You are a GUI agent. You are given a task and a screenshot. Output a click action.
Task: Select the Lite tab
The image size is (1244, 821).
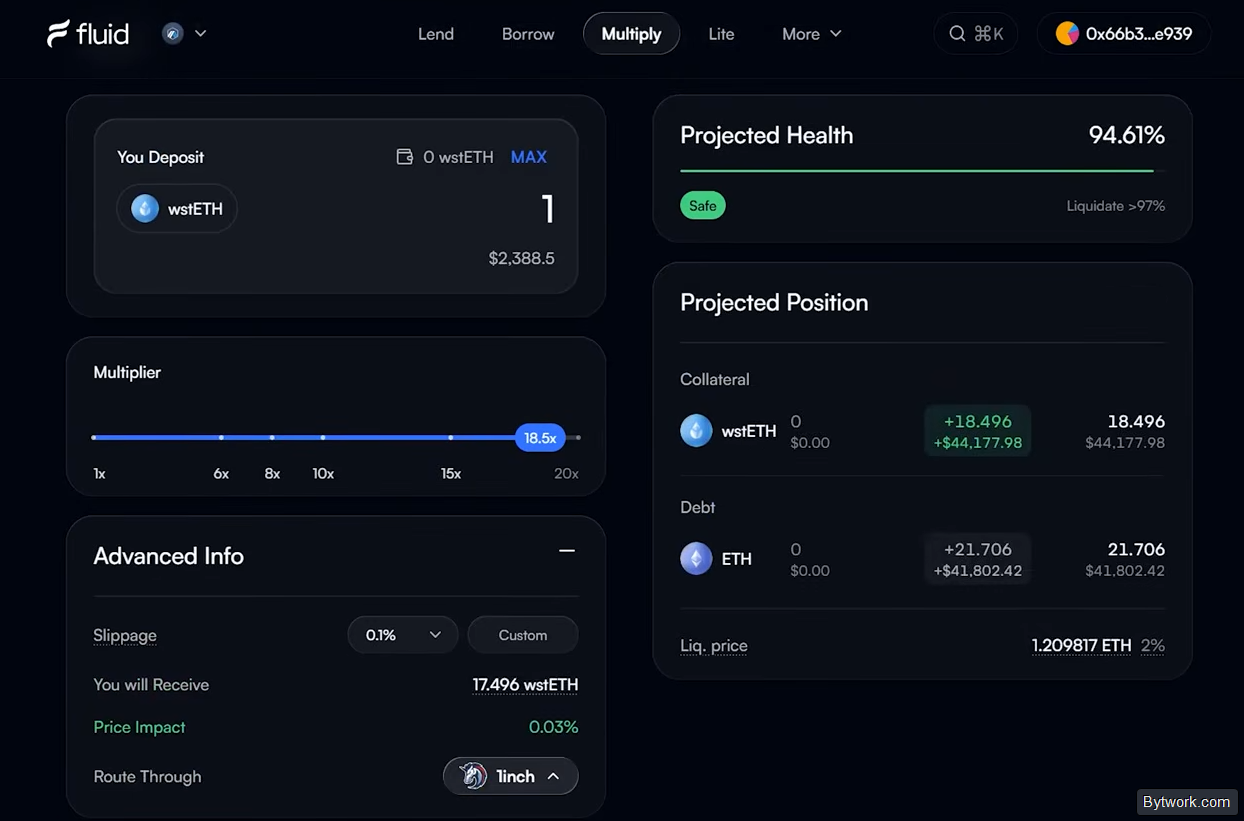tap(721, 34)
